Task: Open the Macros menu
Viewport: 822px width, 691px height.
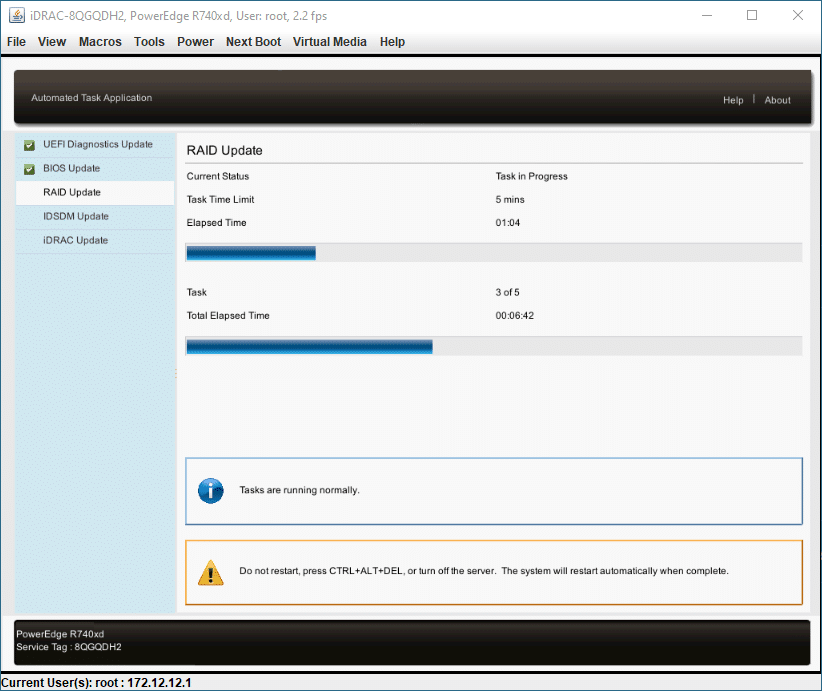Action: tap(100, 42)
